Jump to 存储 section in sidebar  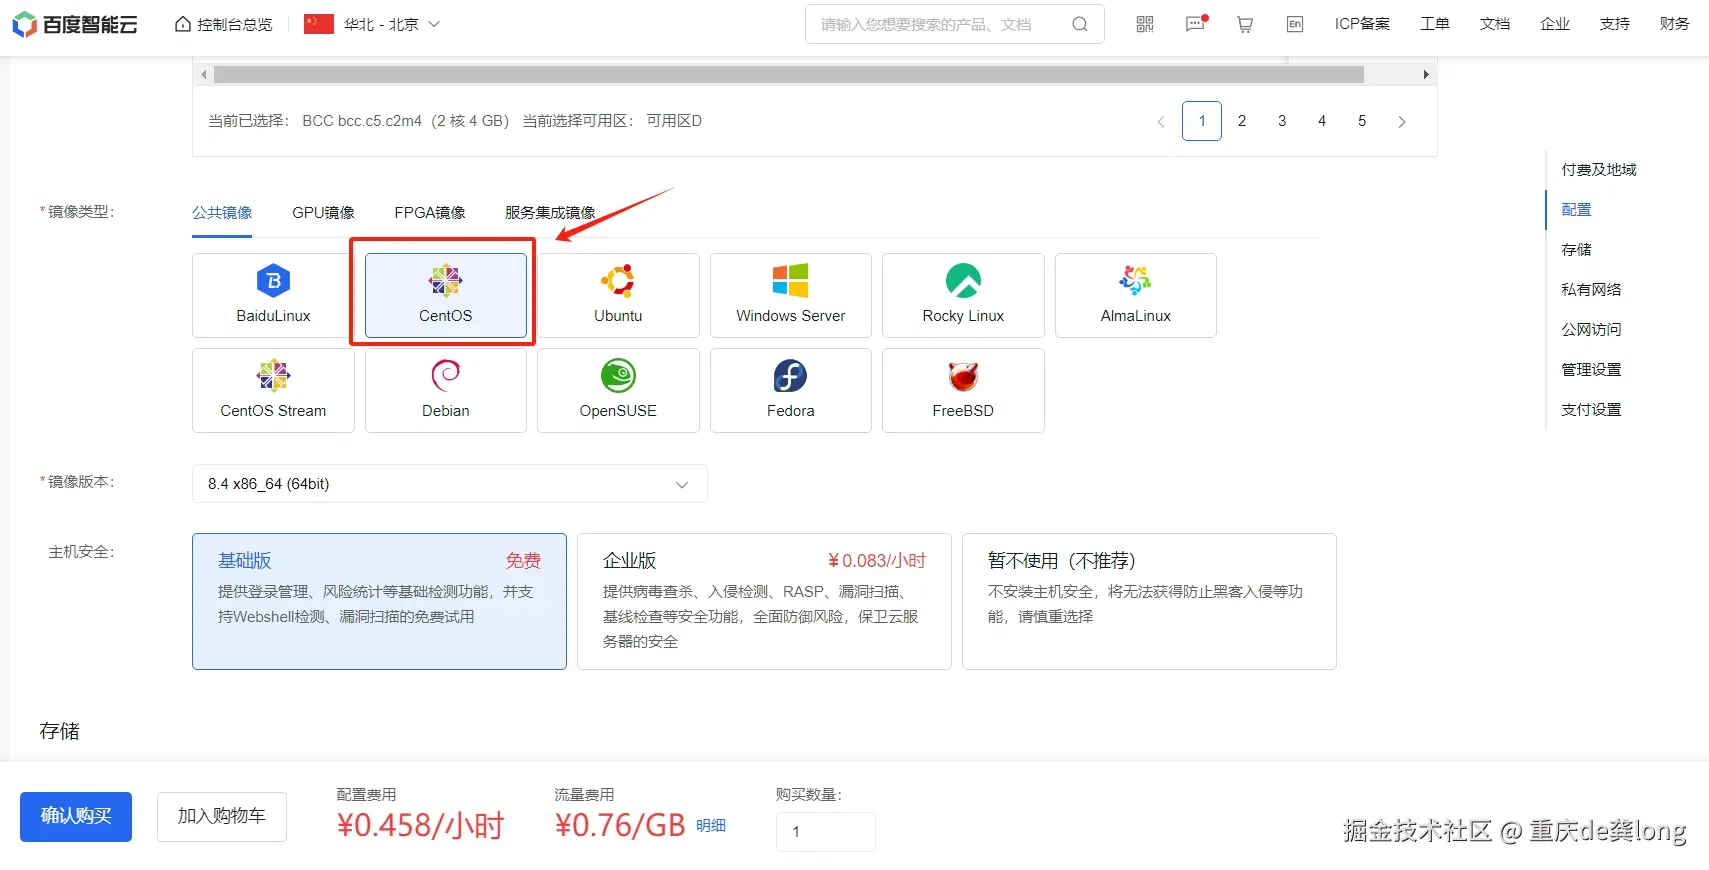point(1576,250)
